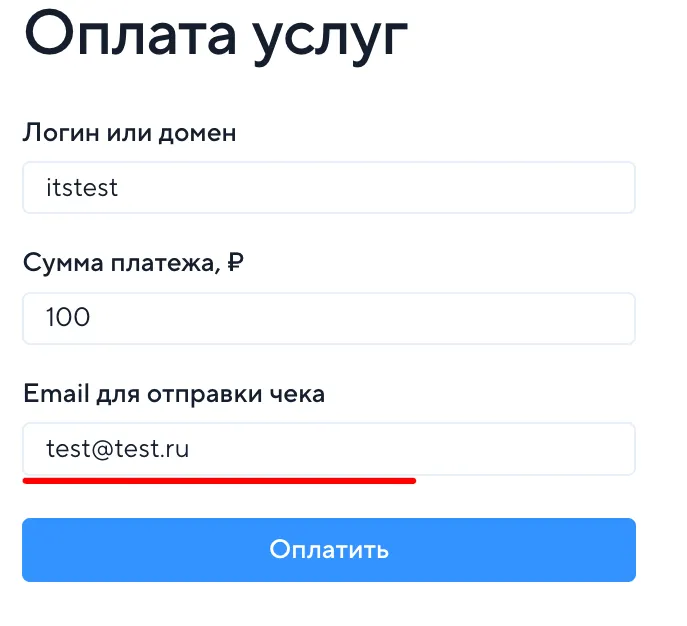Click the word 'Оплата' in the heading
The height and width of the screenshot is (626, 687).
point(122,35)
